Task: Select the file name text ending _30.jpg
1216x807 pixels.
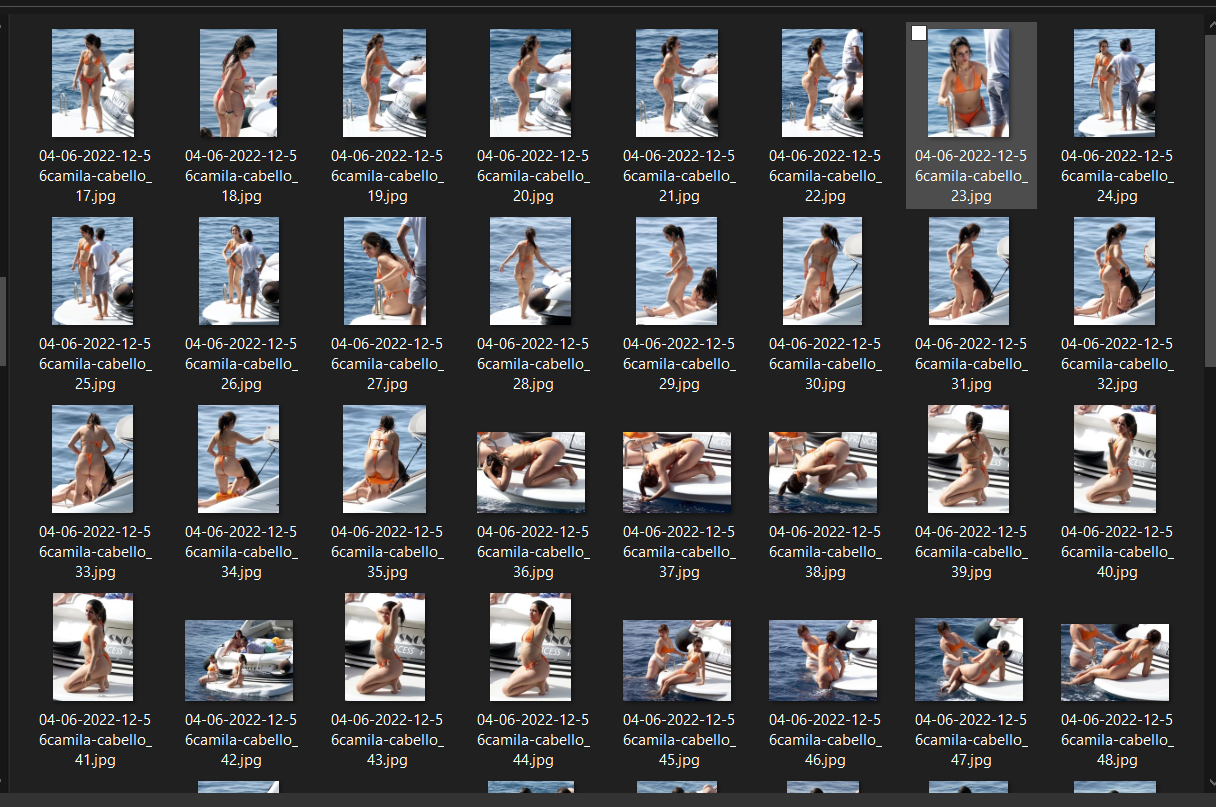Action: [x=824, y=364]
